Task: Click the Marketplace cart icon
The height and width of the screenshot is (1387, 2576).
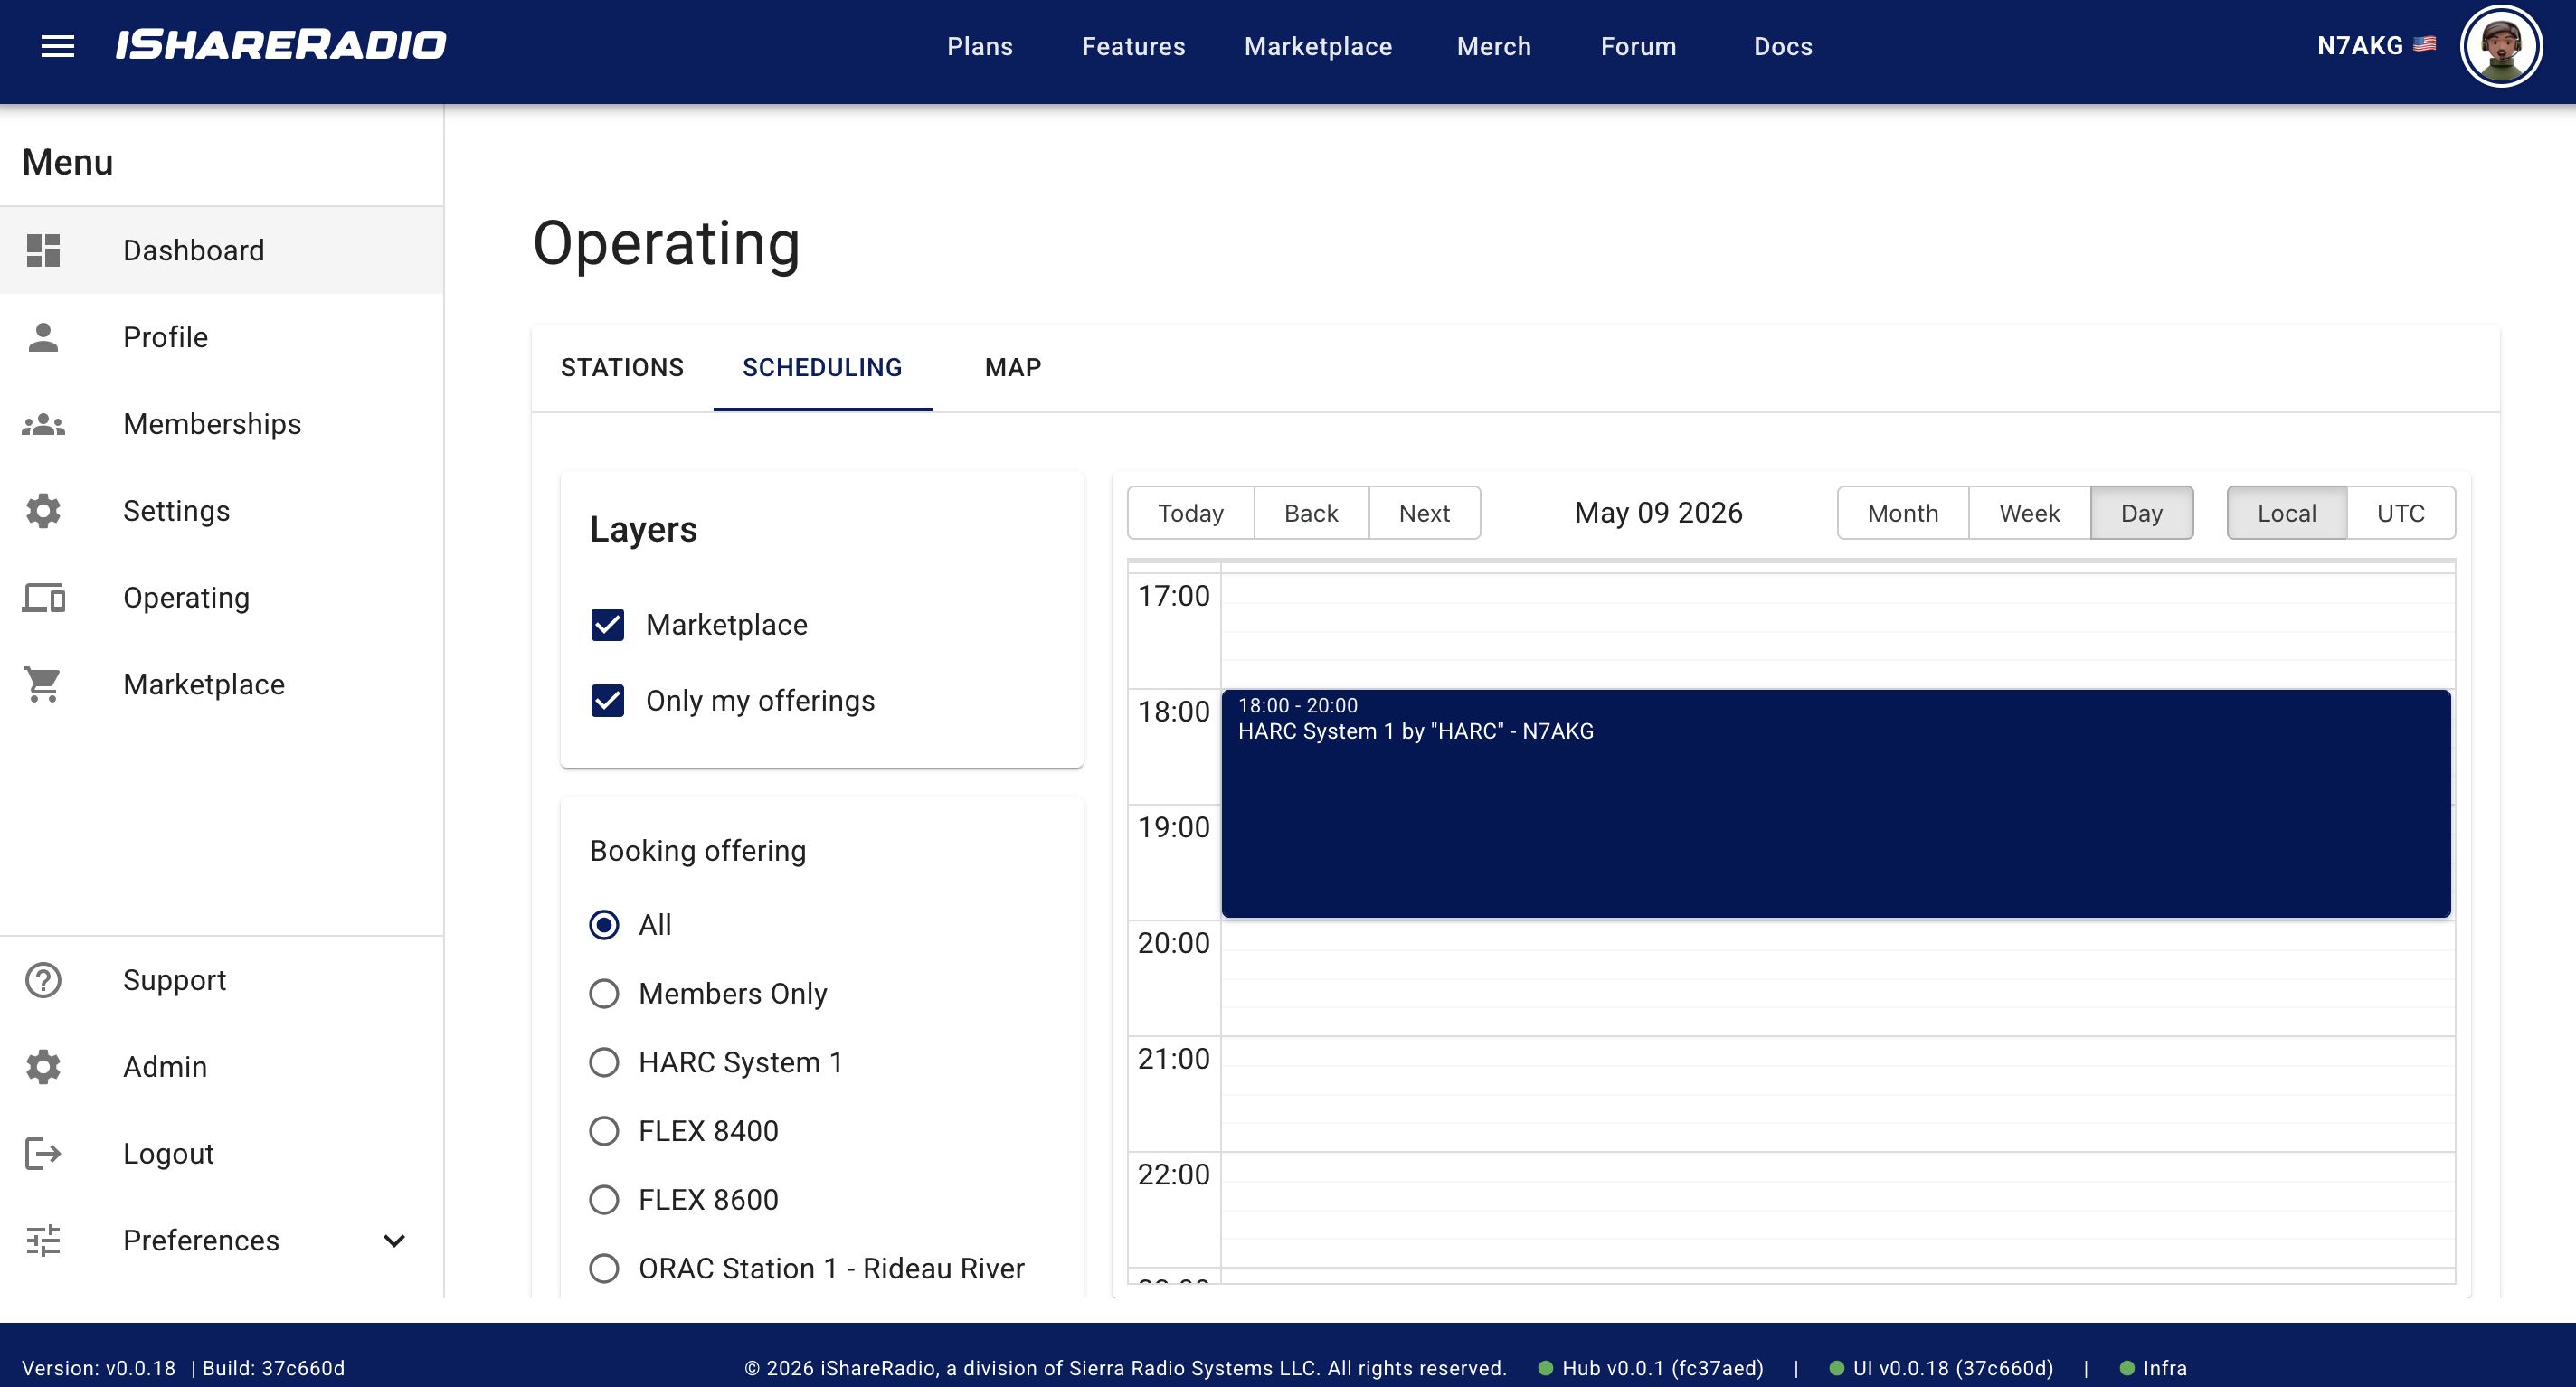Action: [43, 685]
